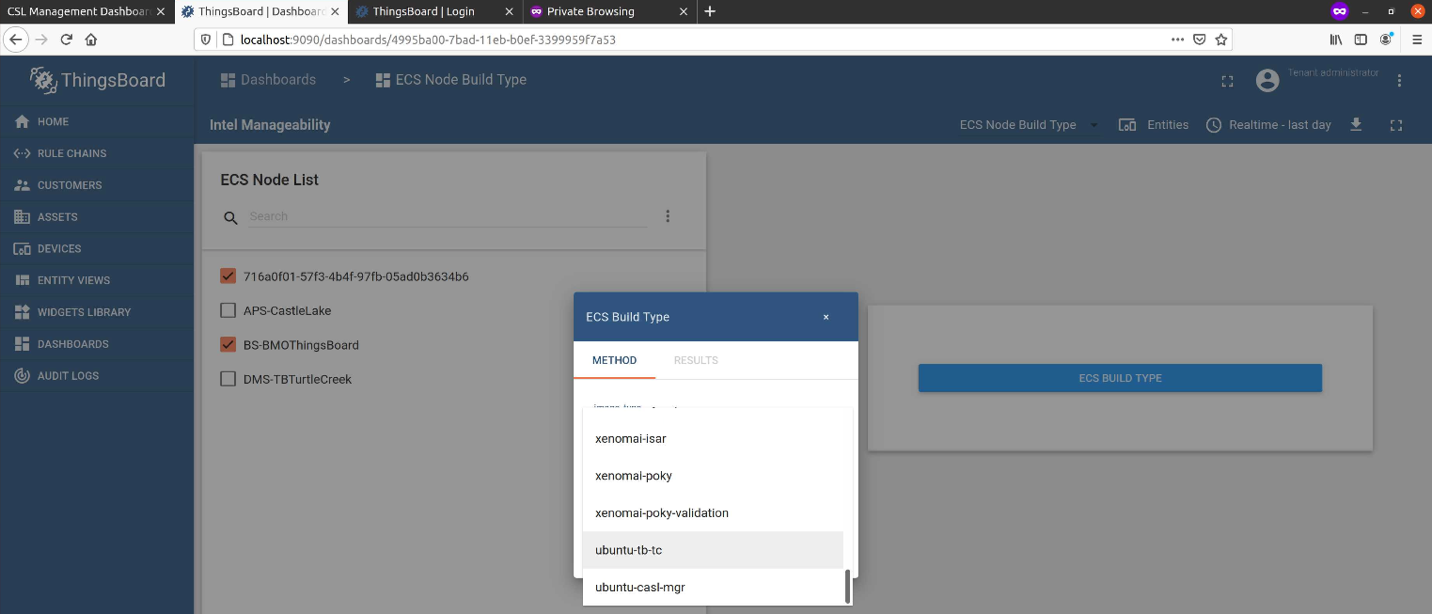The height and width of the screenshot is (614, 1432).
Task: Open browser library icon
Action: point(1336,40)
